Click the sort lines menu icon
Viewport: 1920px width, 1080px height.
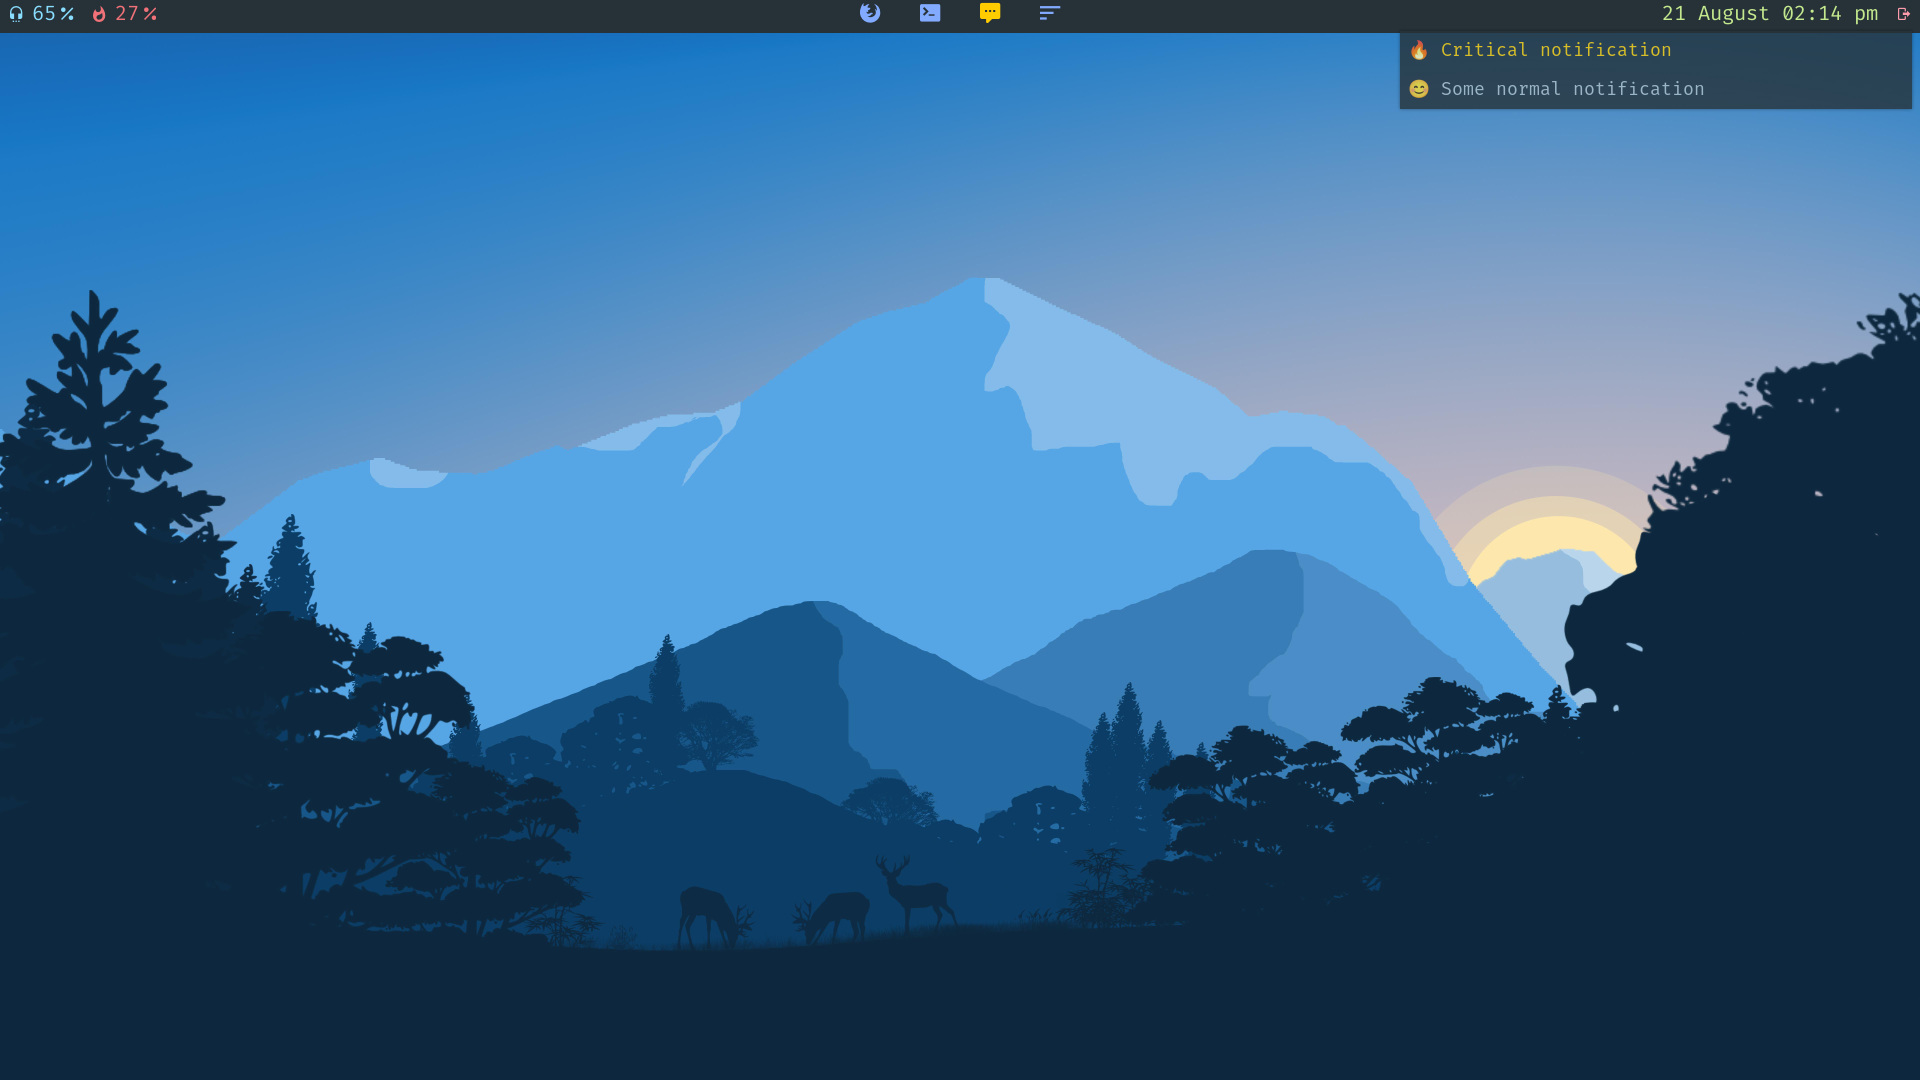tap(1049, 13)
